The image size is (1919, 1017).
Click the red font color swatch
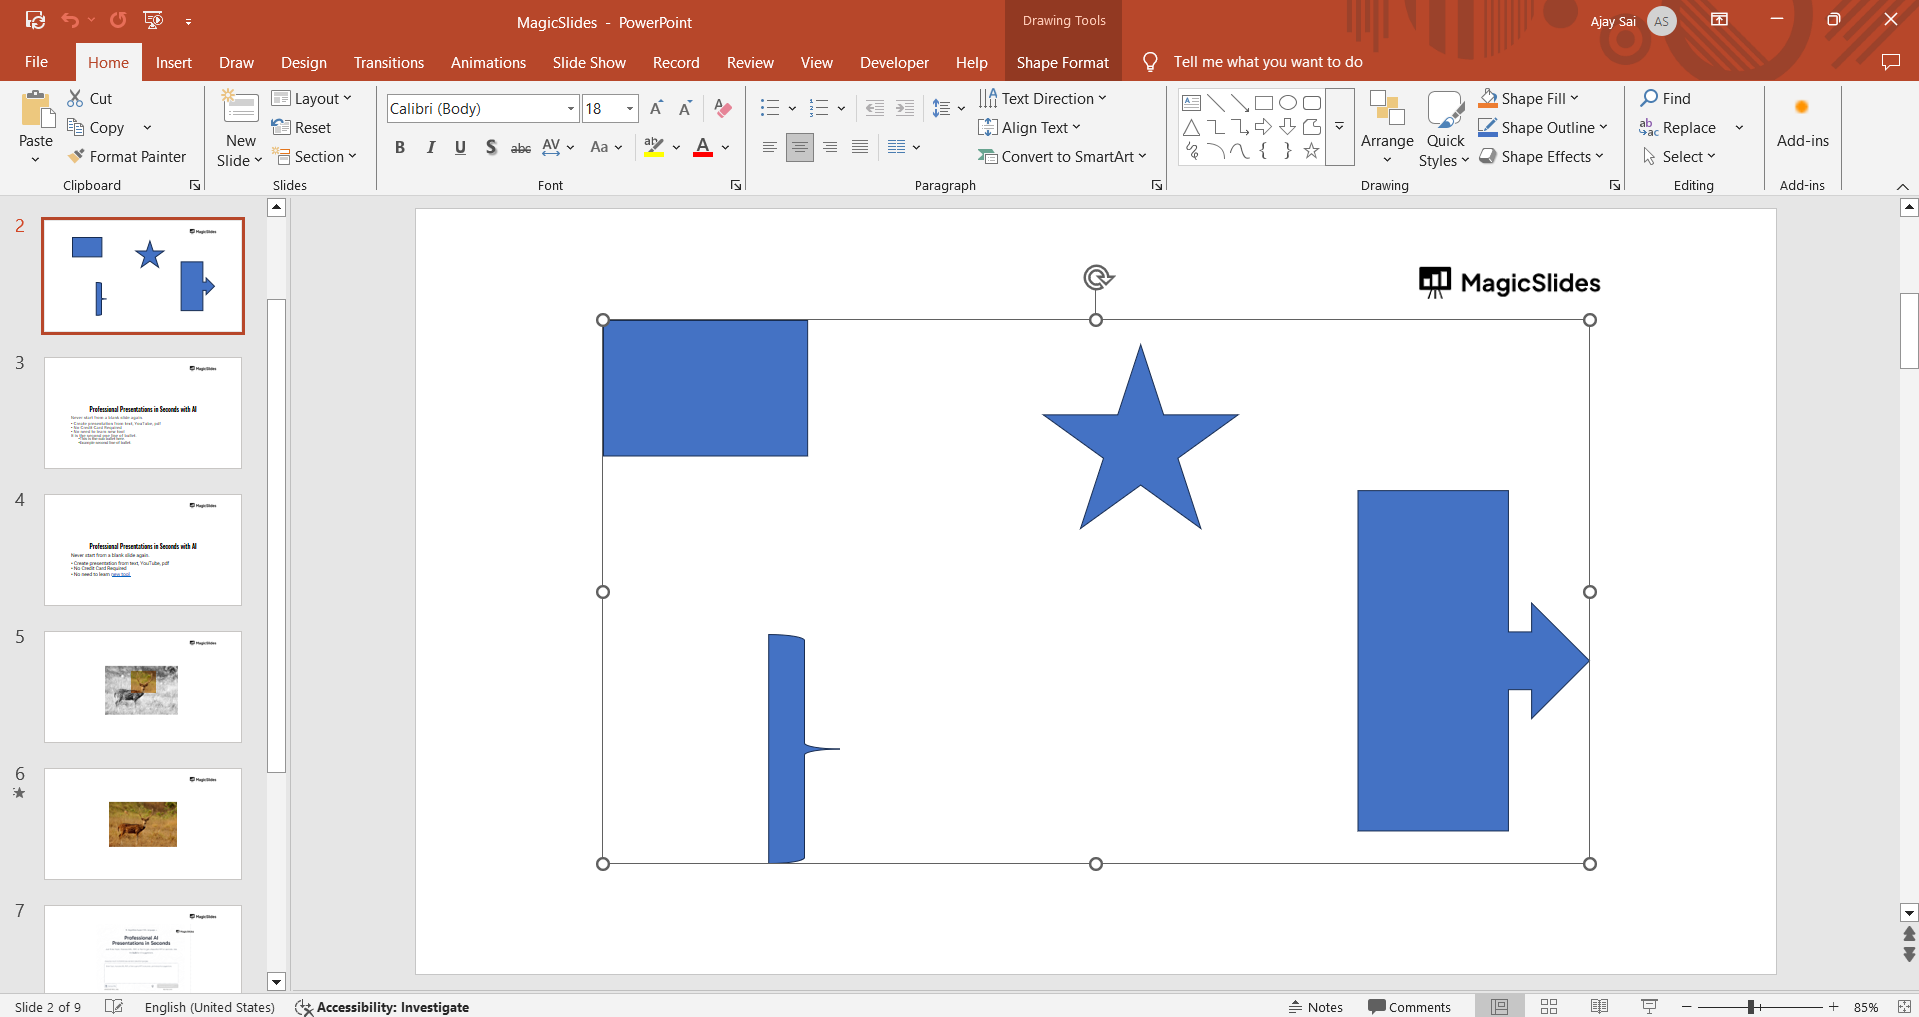(x=703, y=148)
